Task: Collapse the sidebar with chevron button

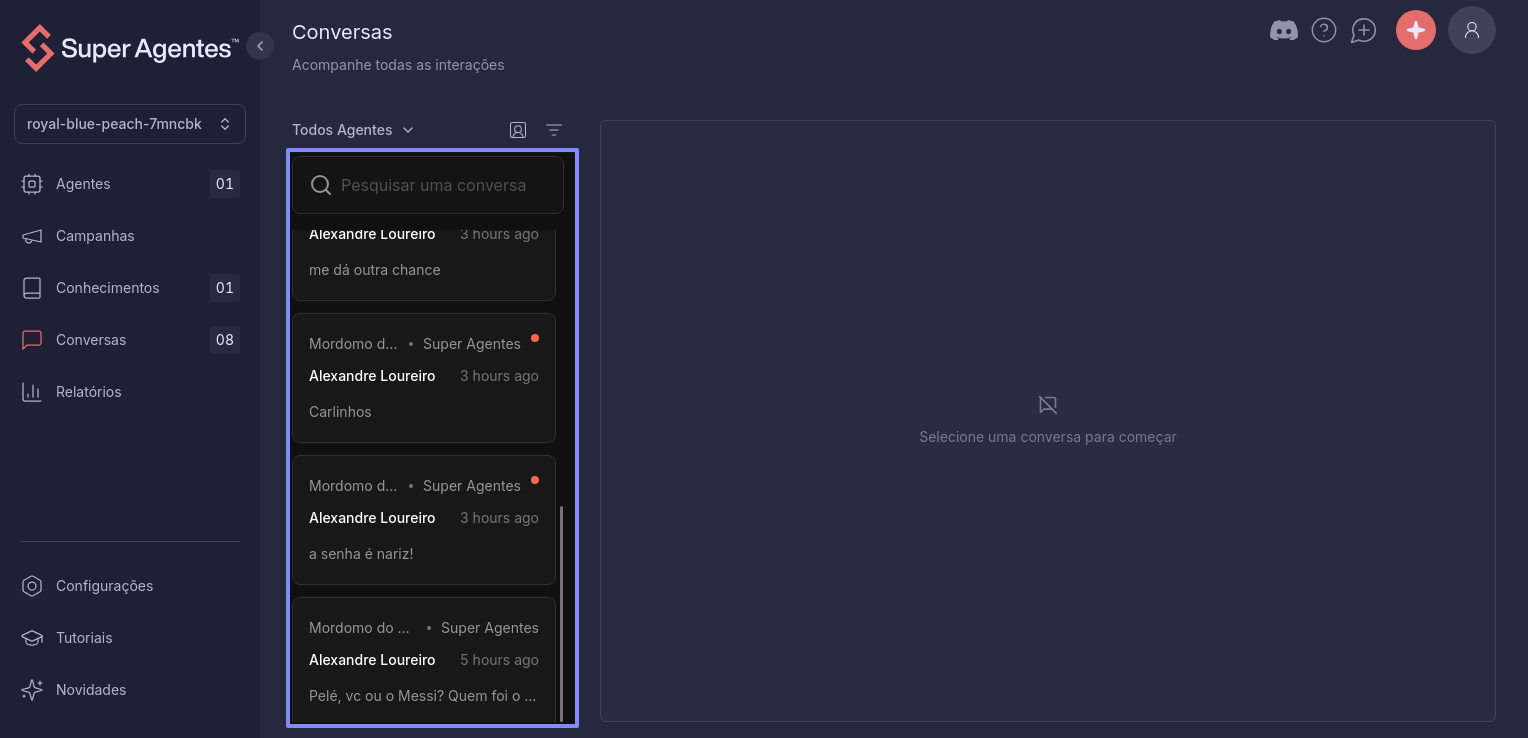Action: tap(260, 46)
